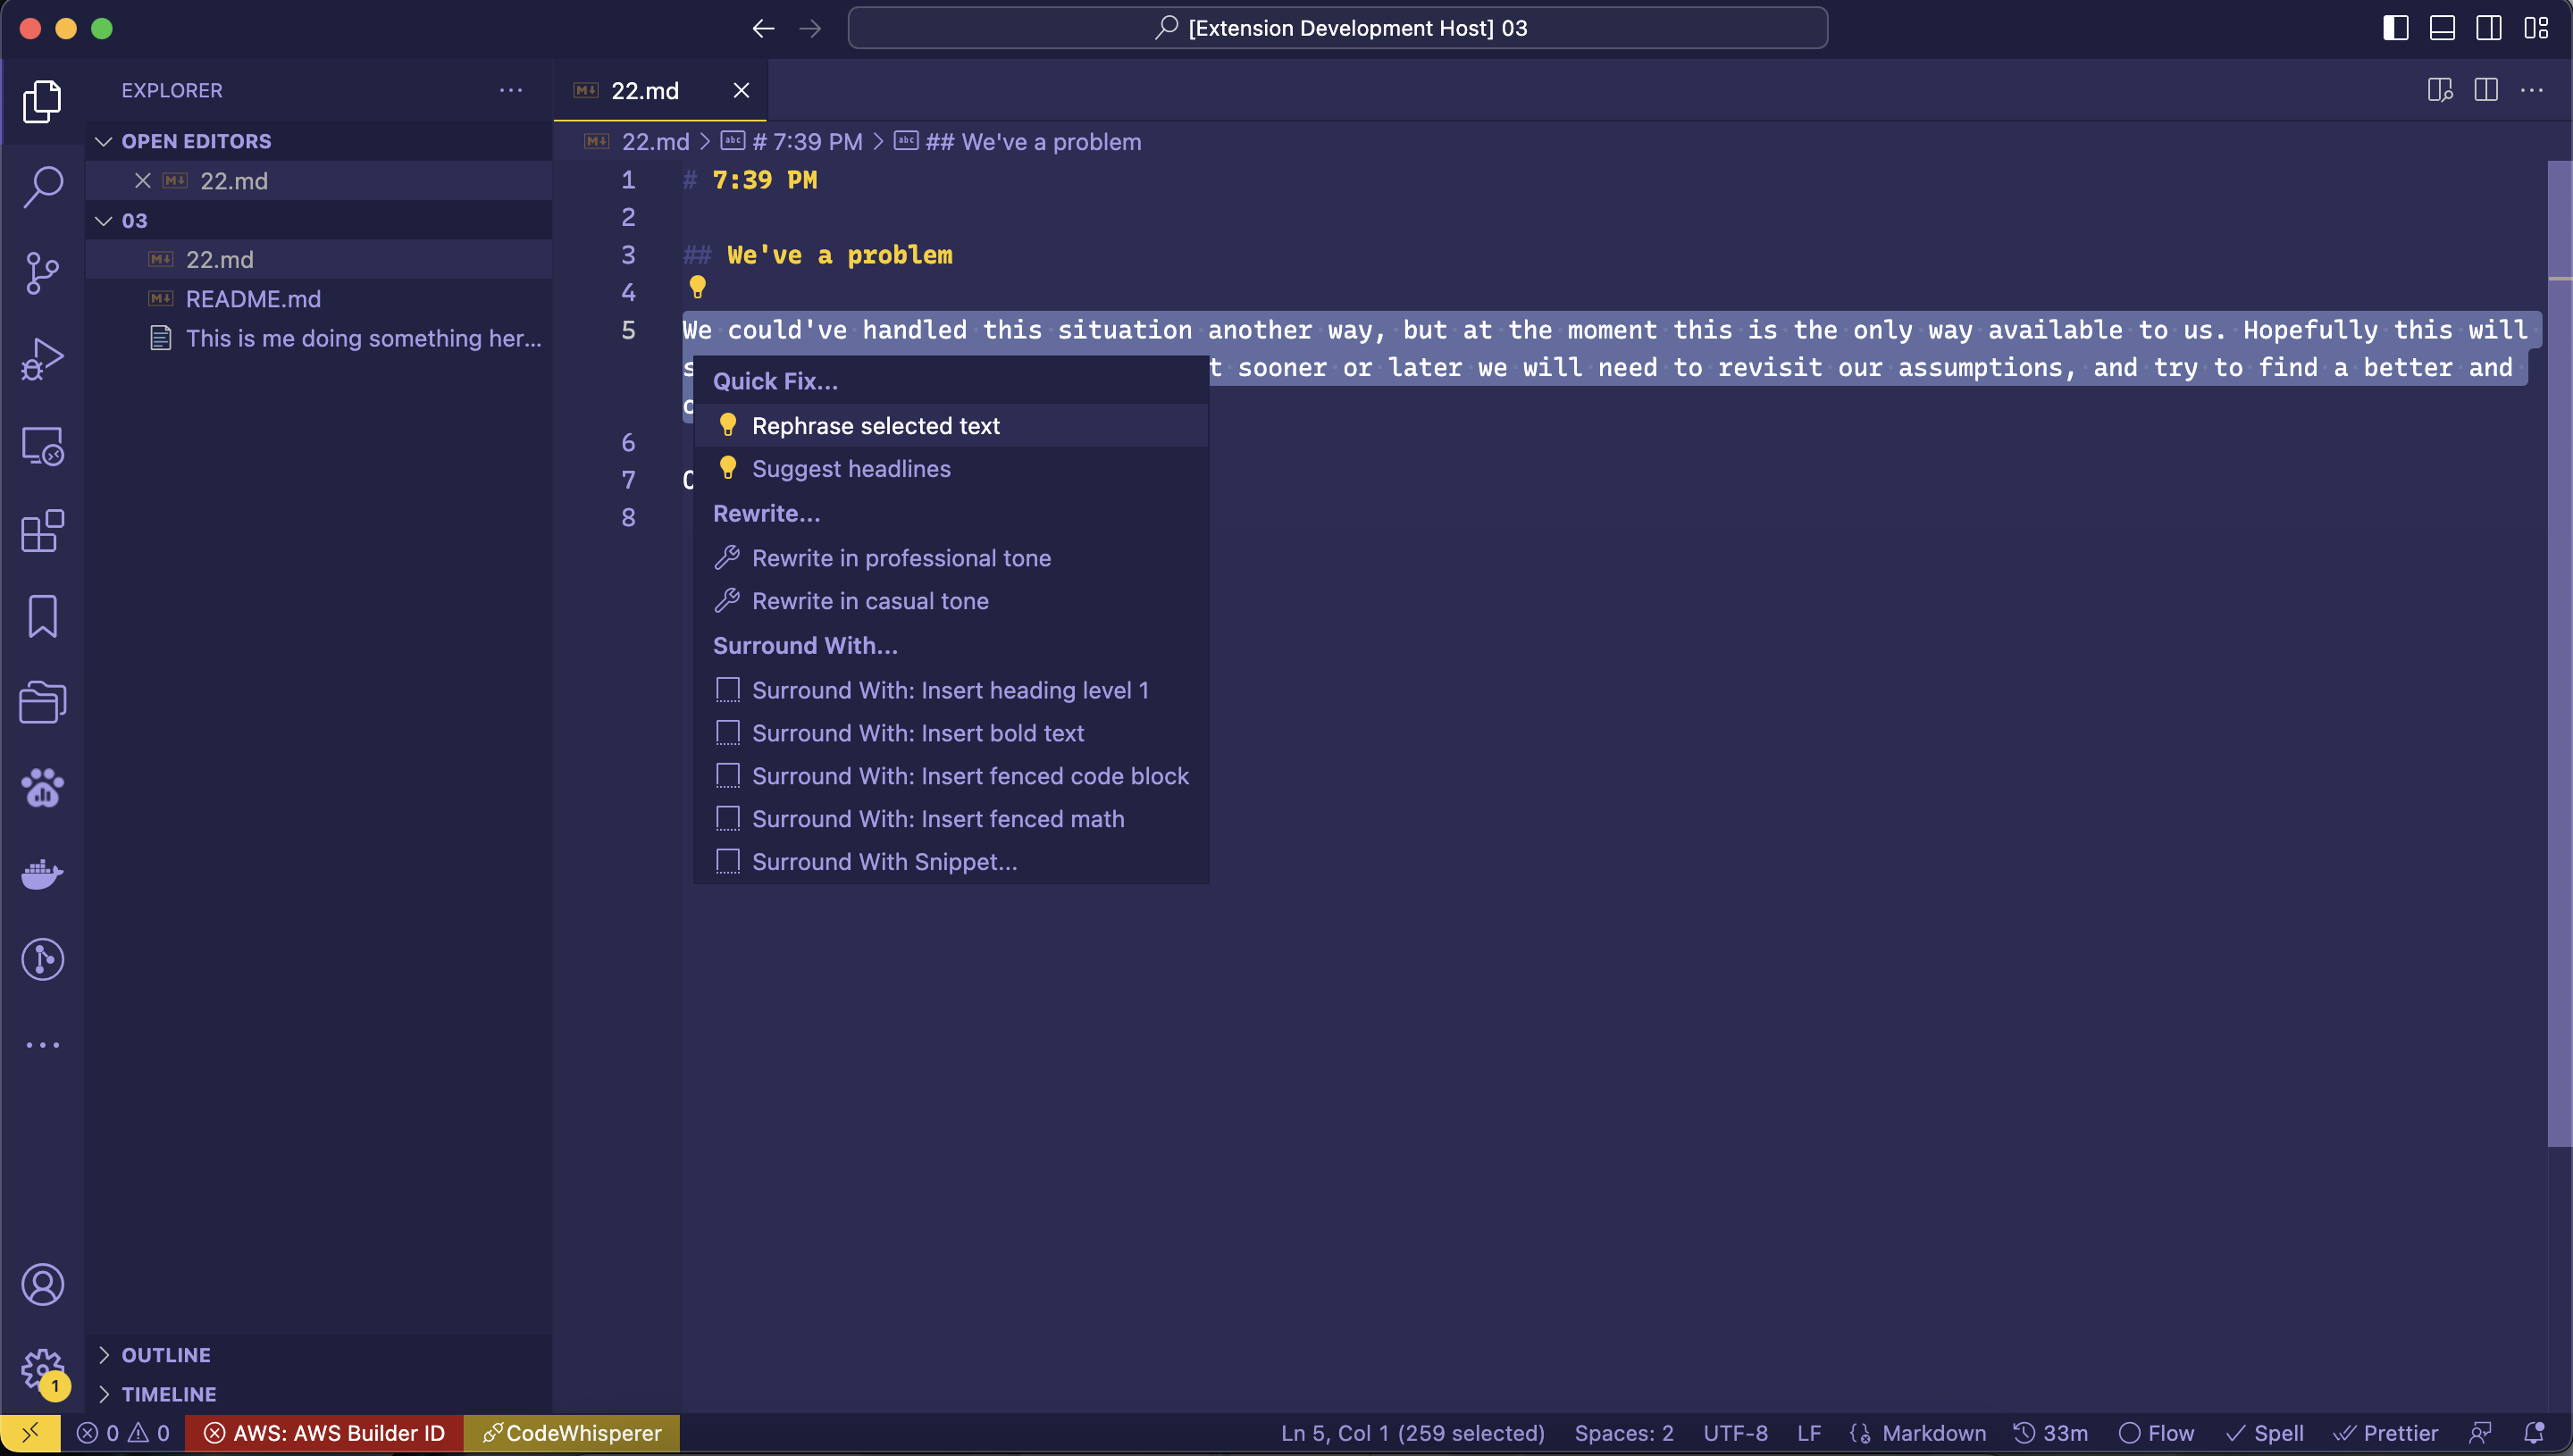Image resolution: width=2573 pixels, height=1456 pixels.
Task: Show additional activity bar views
Action: pos(42,1045)
